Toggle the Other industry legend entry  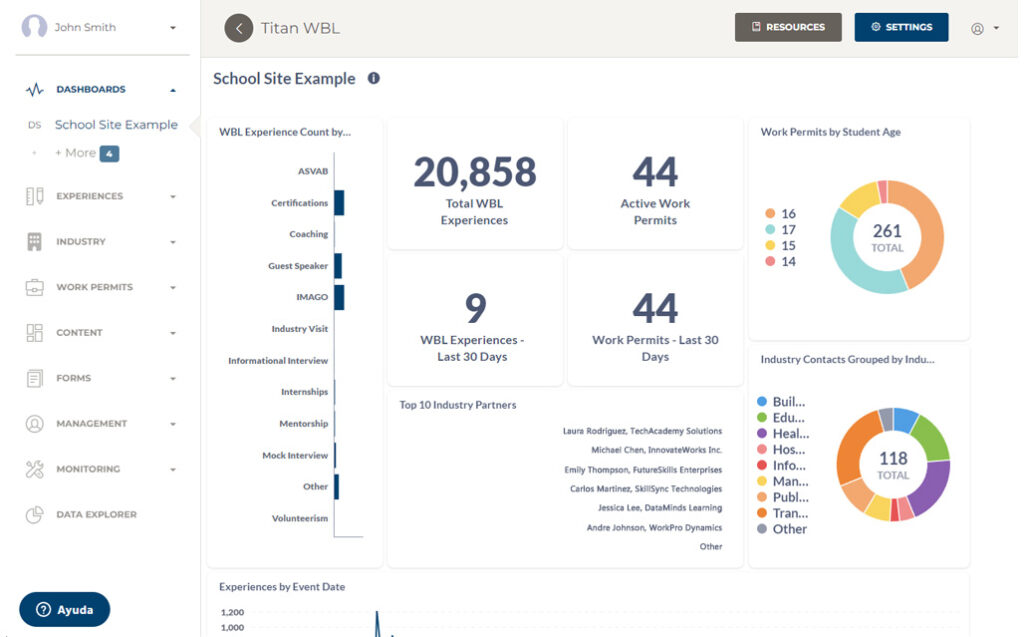(782, 529)
